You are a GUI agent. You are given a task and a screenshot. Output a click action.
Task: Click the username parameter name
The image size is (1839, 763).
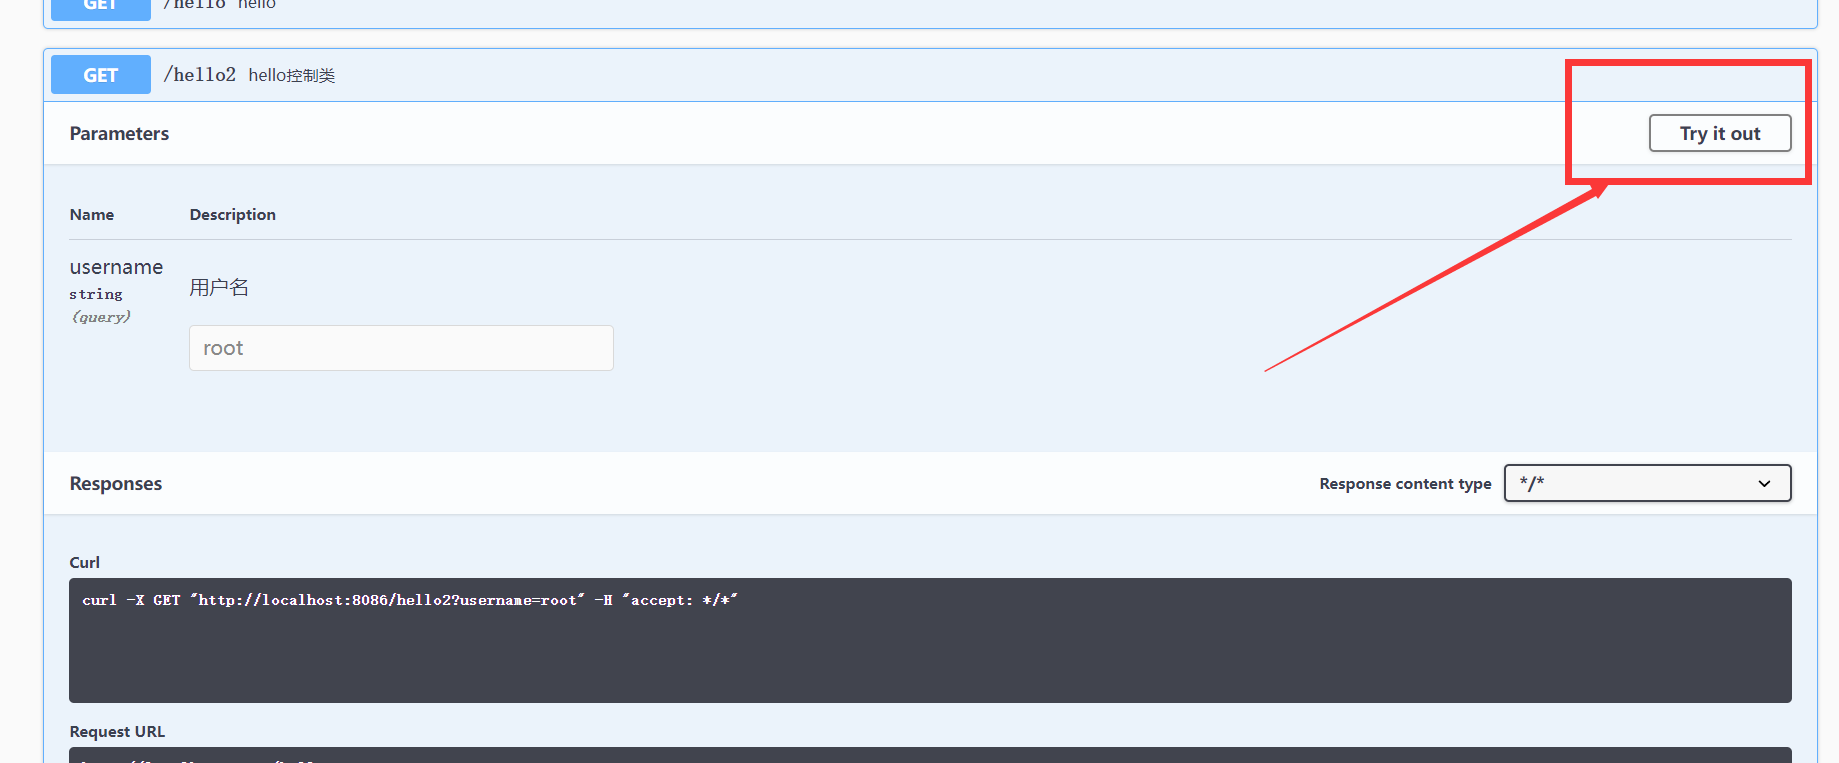(x=116, y=267)
